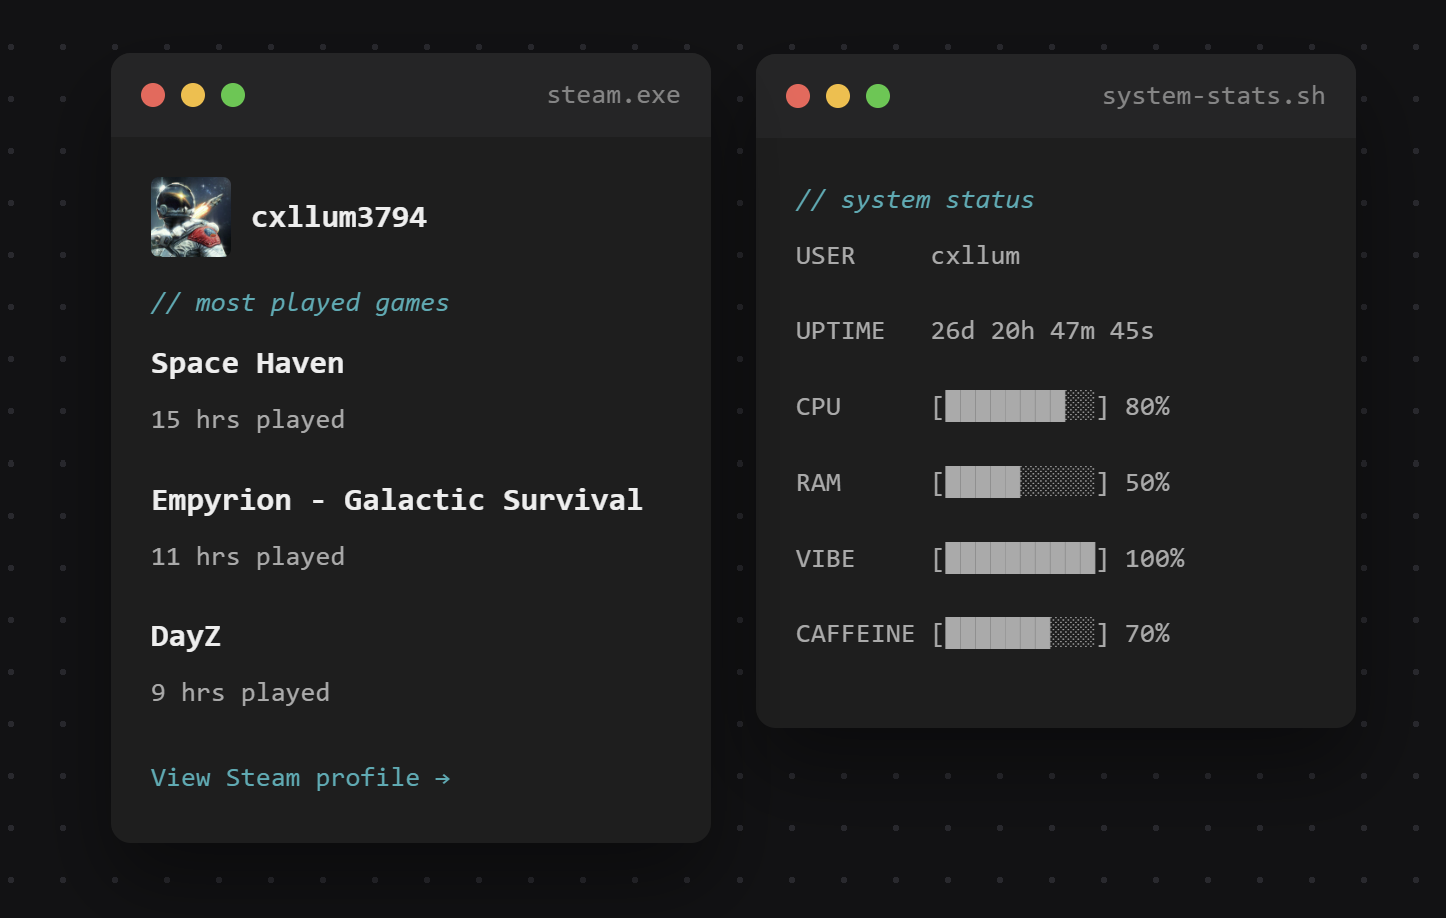Click the CPU label
This screenshot has height=918, width=1446.
[x=818, y=407]
